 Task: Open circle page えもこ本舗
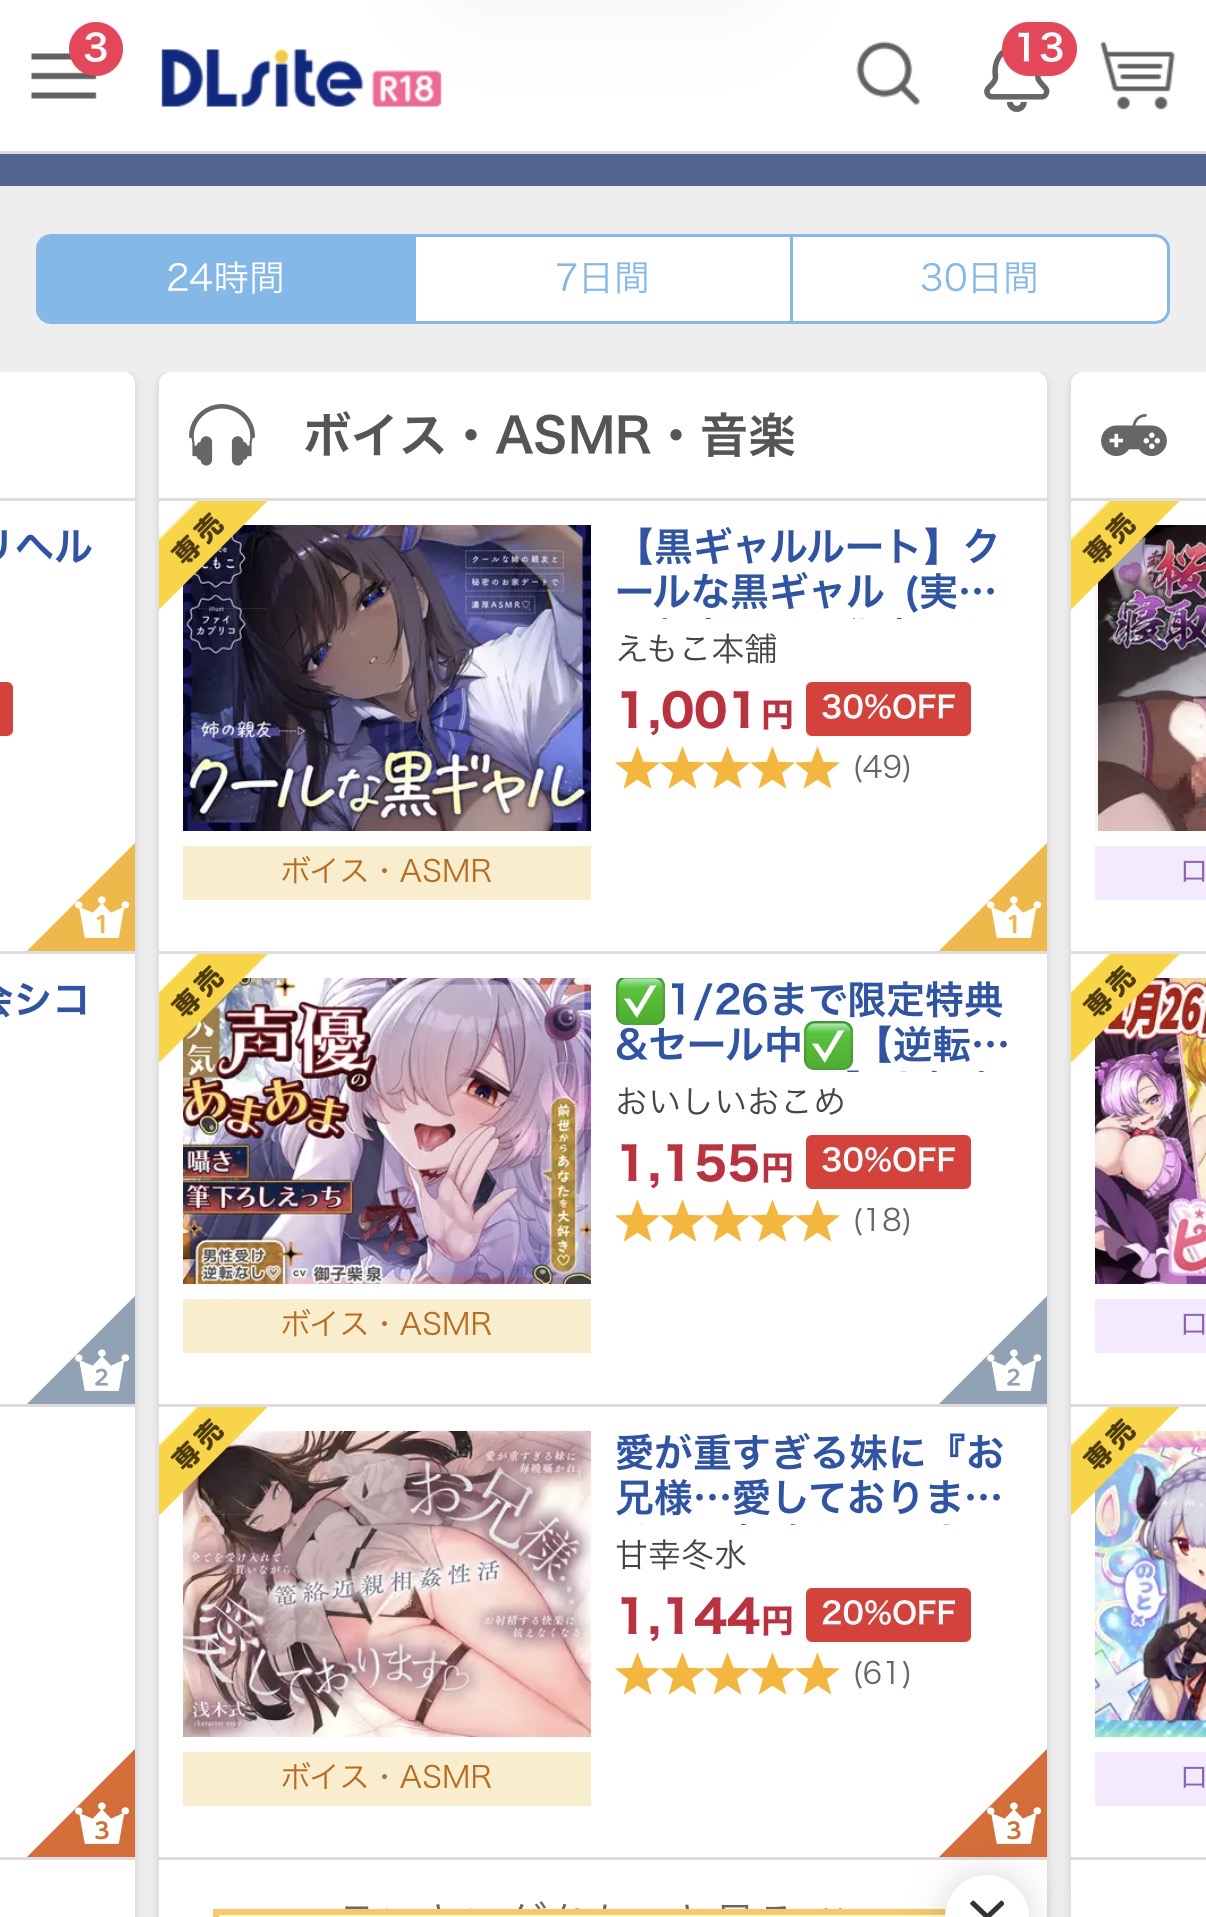click(697, 649)
